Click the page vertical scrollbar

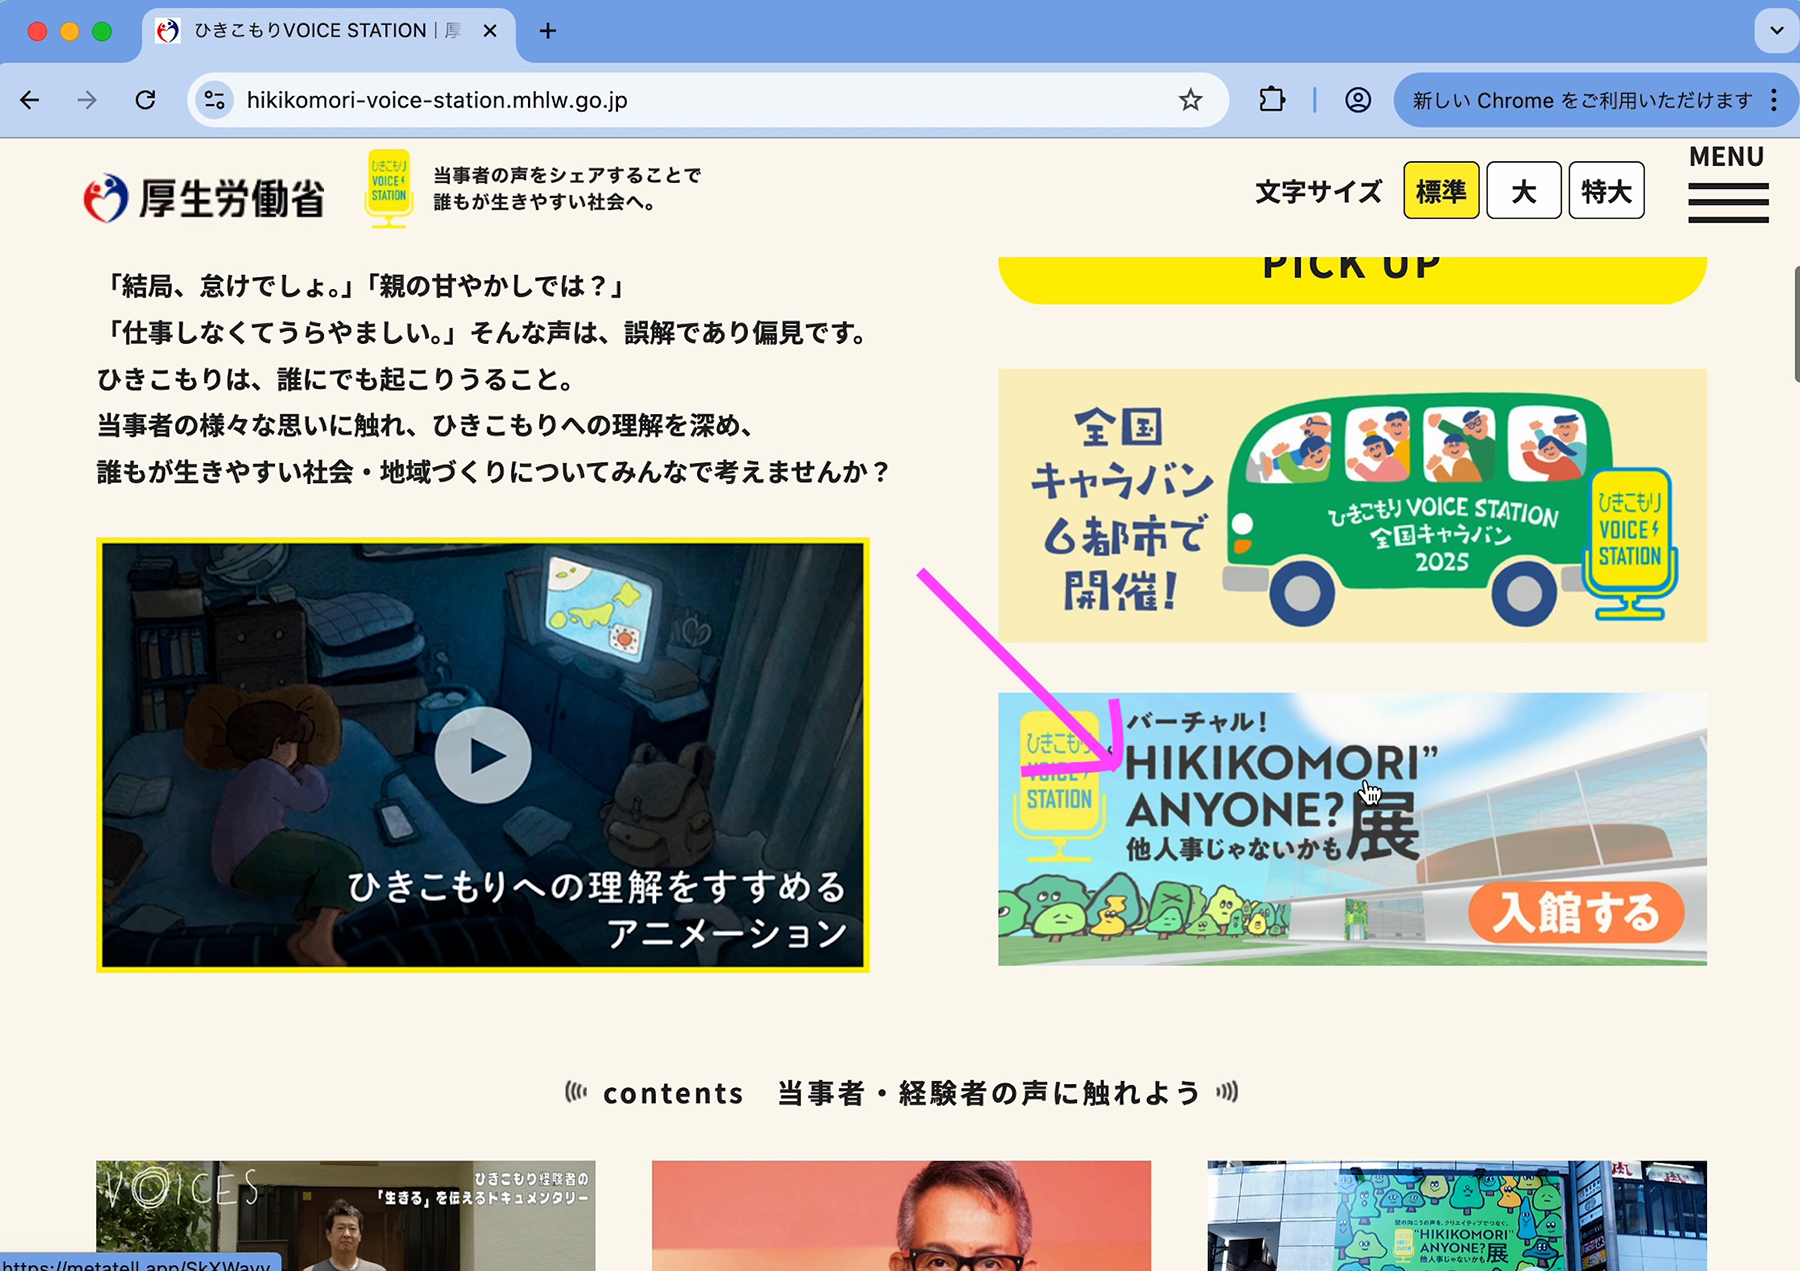pos(1796,323)
